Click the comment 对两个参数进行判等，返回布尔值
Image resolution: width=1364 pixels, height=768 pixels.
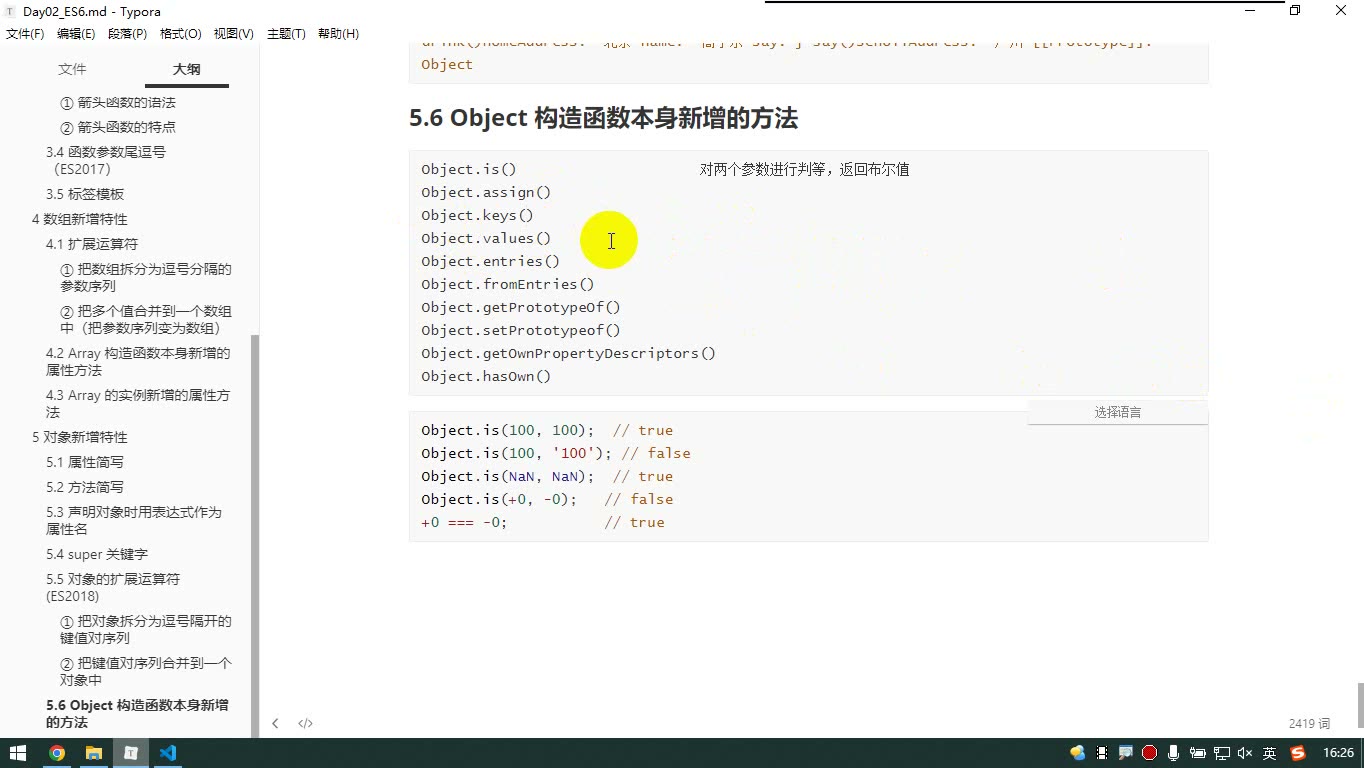tap(804, 169)
